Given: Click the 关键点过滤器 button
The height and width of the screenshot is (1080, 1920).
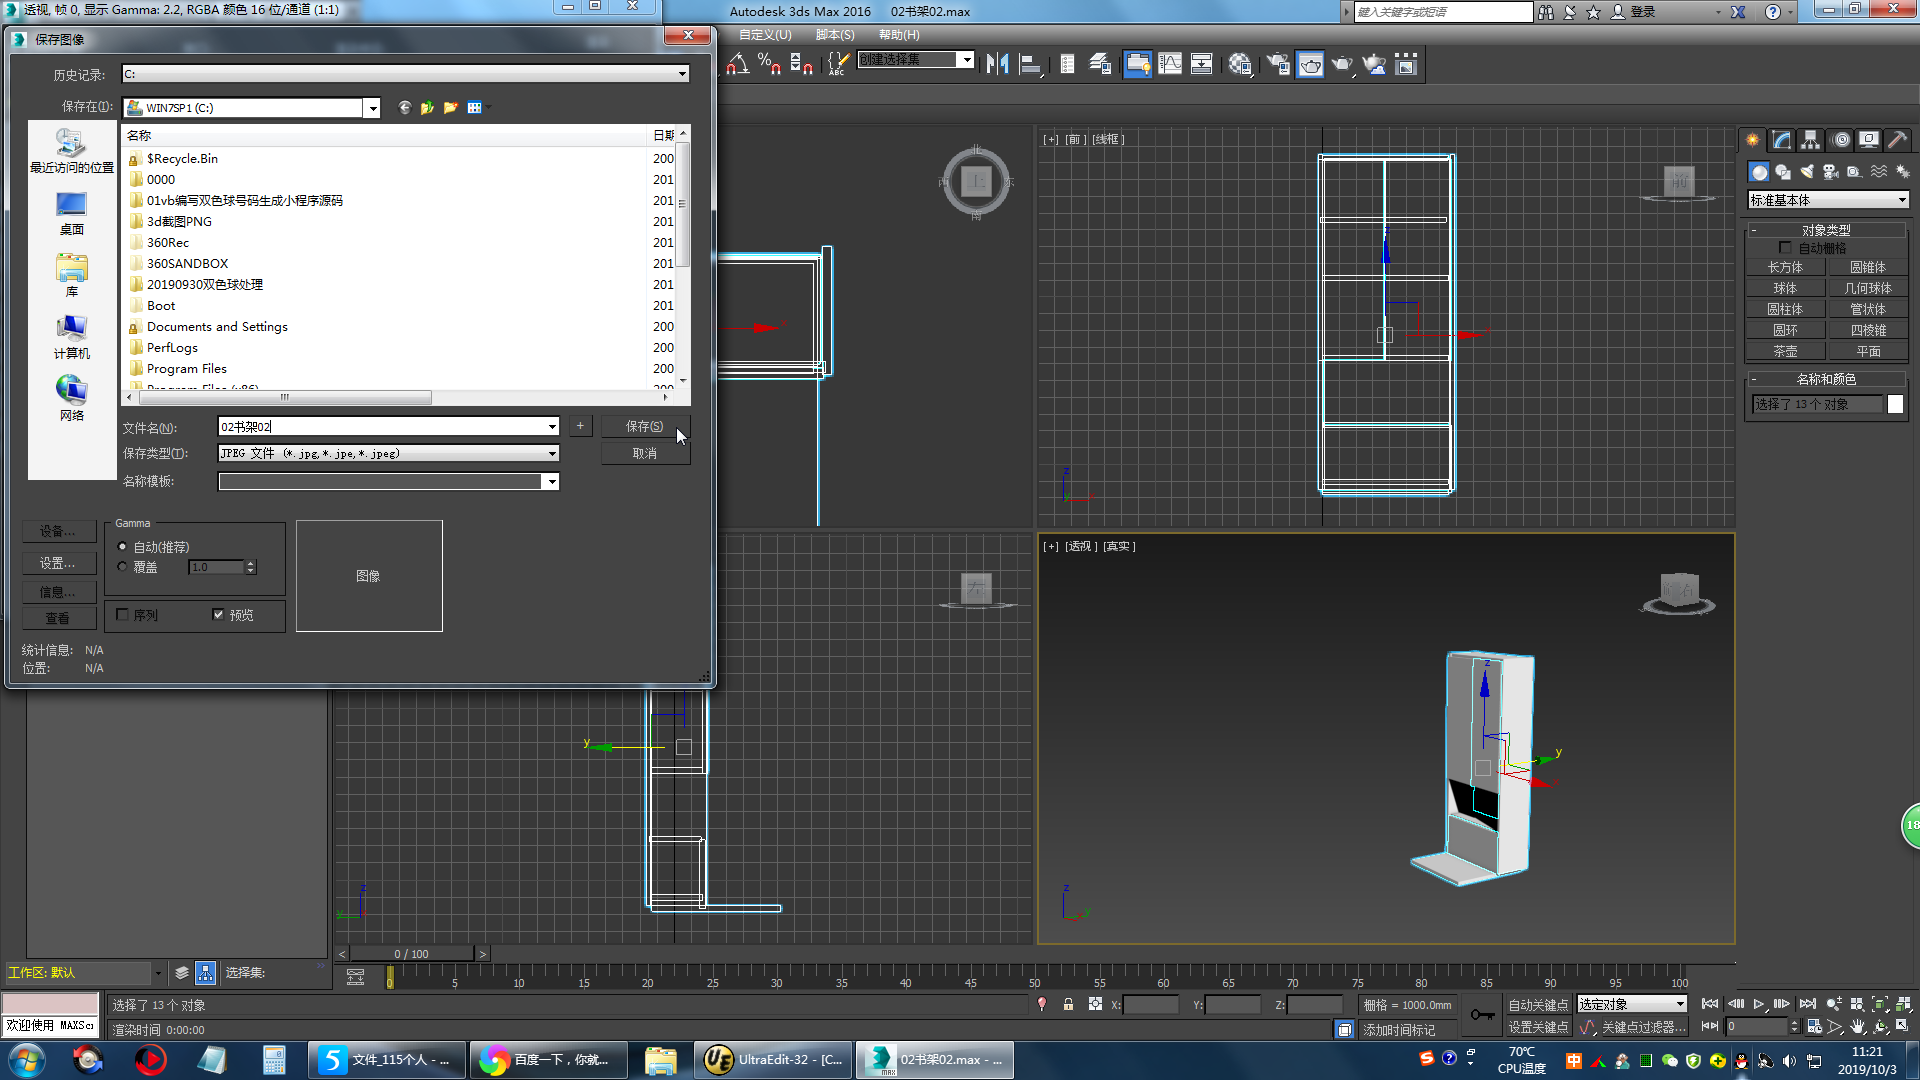Looking at the screenshot, I should [x=1644, y=1027].
